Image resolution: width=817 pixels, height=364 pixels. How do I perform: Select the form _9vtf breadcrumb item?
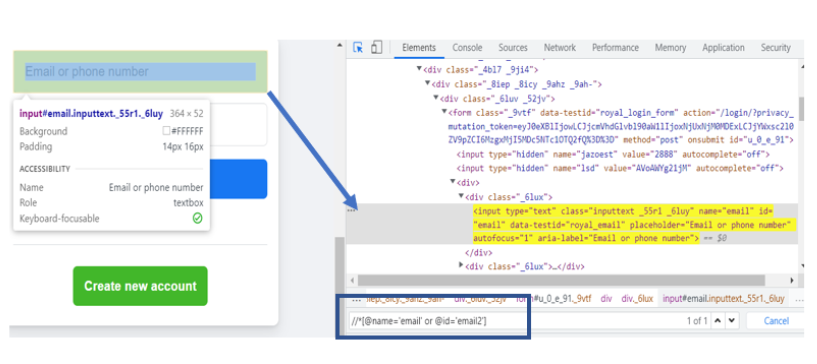point(553,299)
